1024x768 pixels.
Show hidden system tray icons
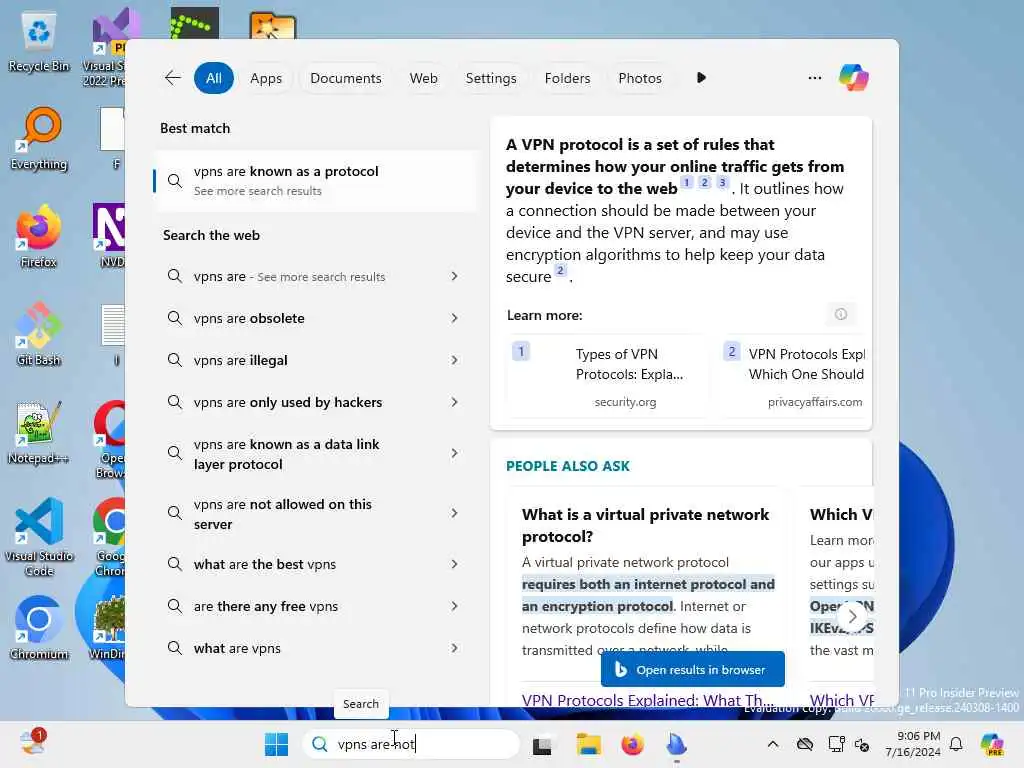773,744
